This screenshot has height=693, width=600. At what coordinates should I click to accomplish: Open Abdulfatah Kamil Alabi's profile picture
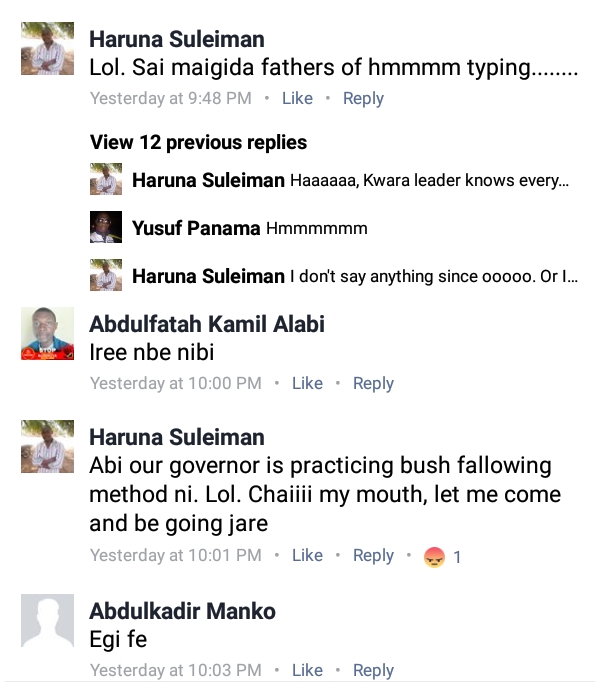(x=48, y=333)
